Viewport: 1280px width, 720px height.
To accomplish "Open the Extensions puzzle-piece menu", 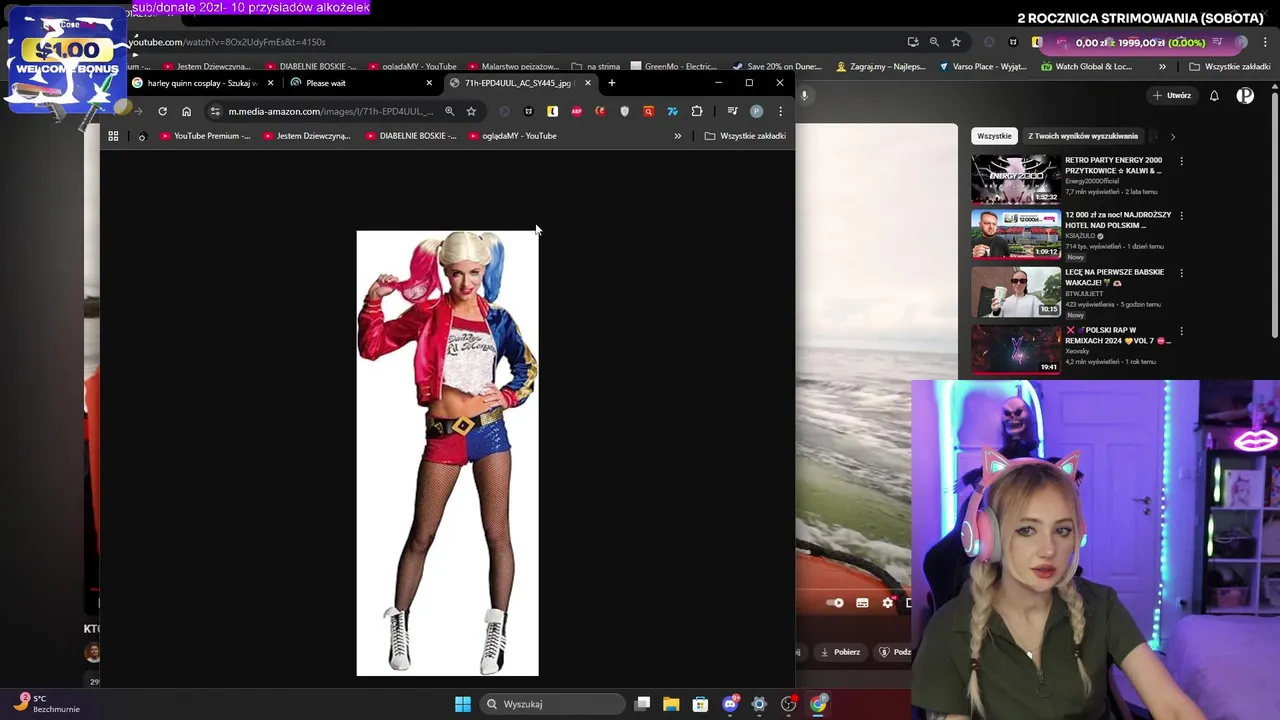I will pos(697,111).
